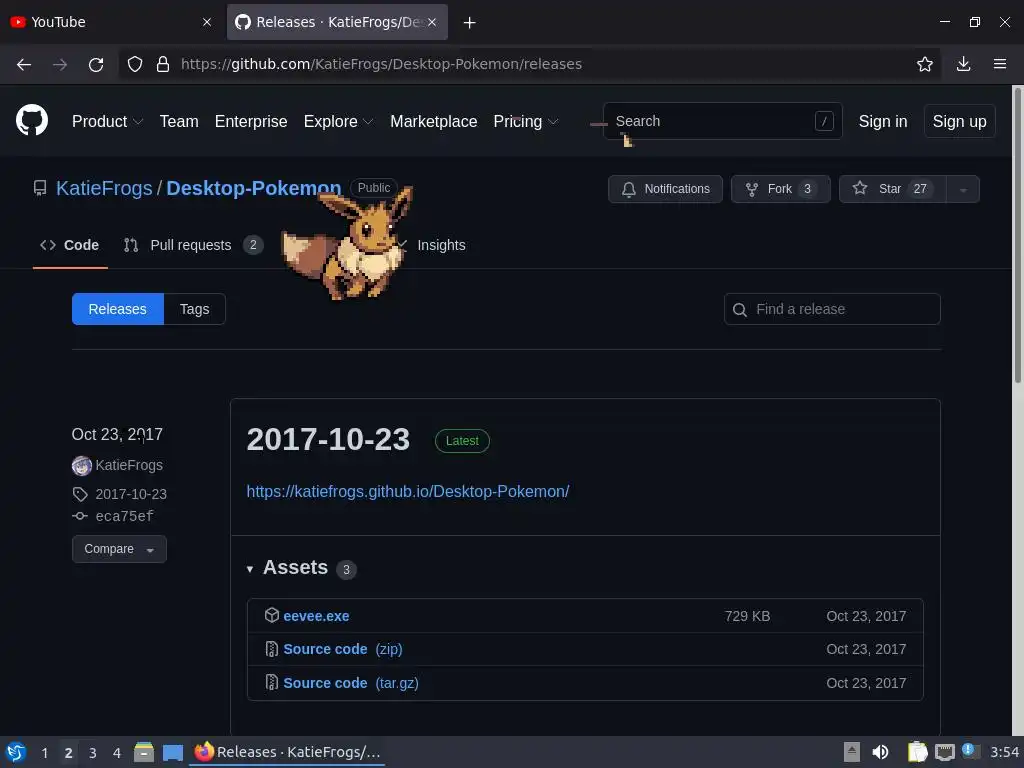Open the Firefox downloads icon
The image size is (1024, 768).
pyautogui.click(x=963, y=64)
